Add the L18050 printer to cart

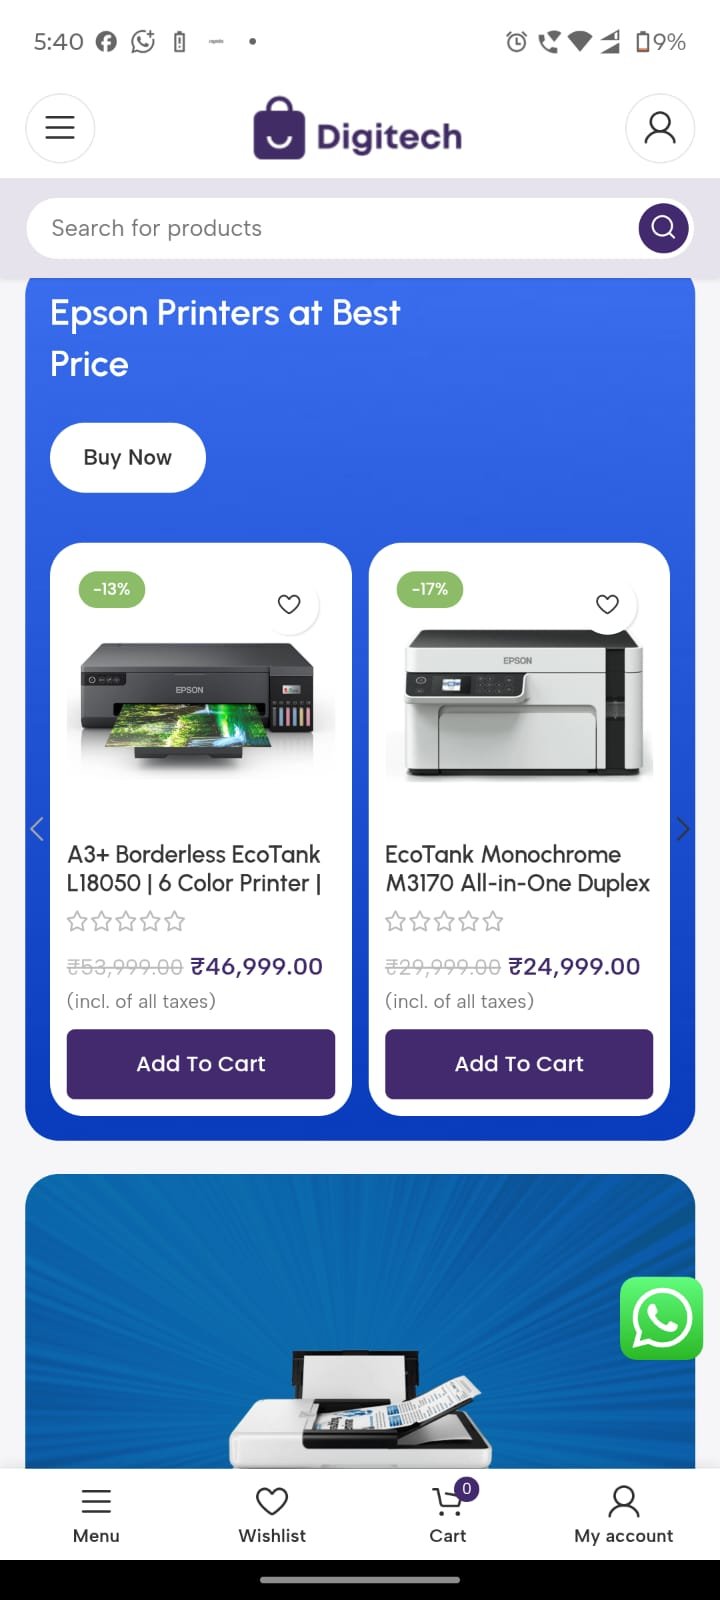coord(201,1064)
